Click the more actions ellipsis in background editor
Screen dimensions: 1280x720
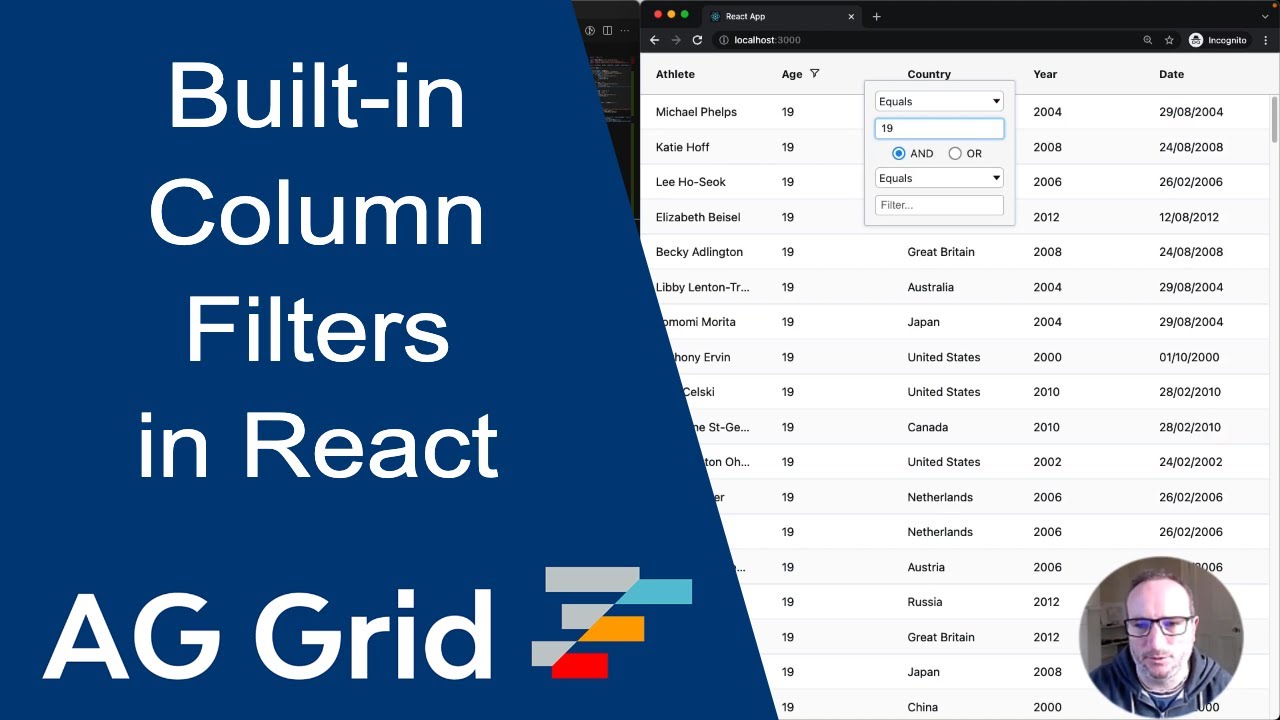click(x=623, y=31)
